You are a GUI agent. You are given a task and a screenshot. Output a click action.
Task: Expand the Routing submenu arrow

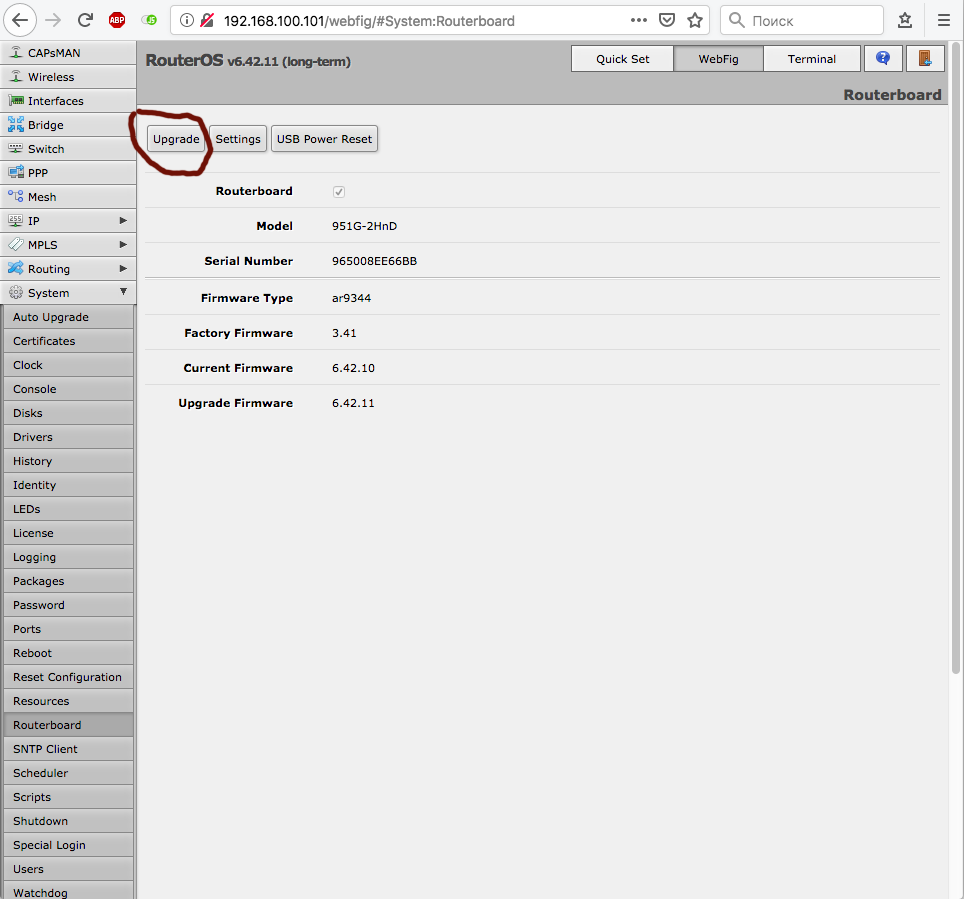123,268
